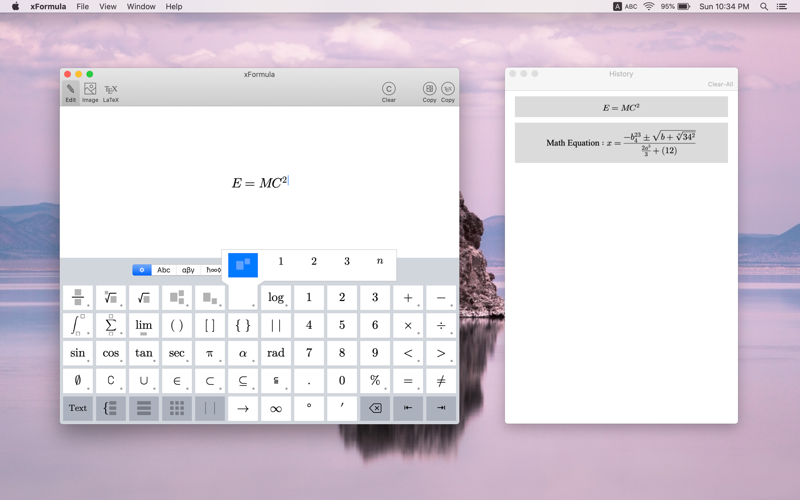Switch to Image mode in toolbar
This screenshot has width=800, height=500.
coord(90,92)
